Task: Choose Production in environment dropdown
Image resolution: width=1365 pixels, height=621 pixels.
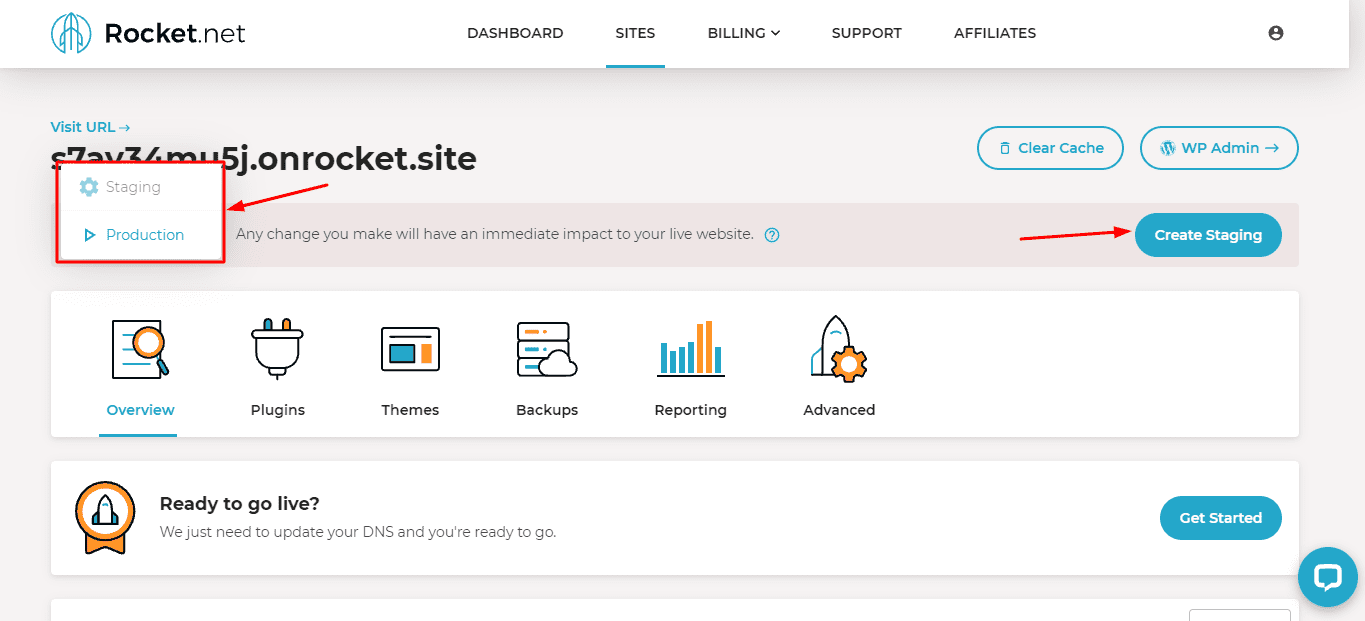Action: (x=144, y=235)
